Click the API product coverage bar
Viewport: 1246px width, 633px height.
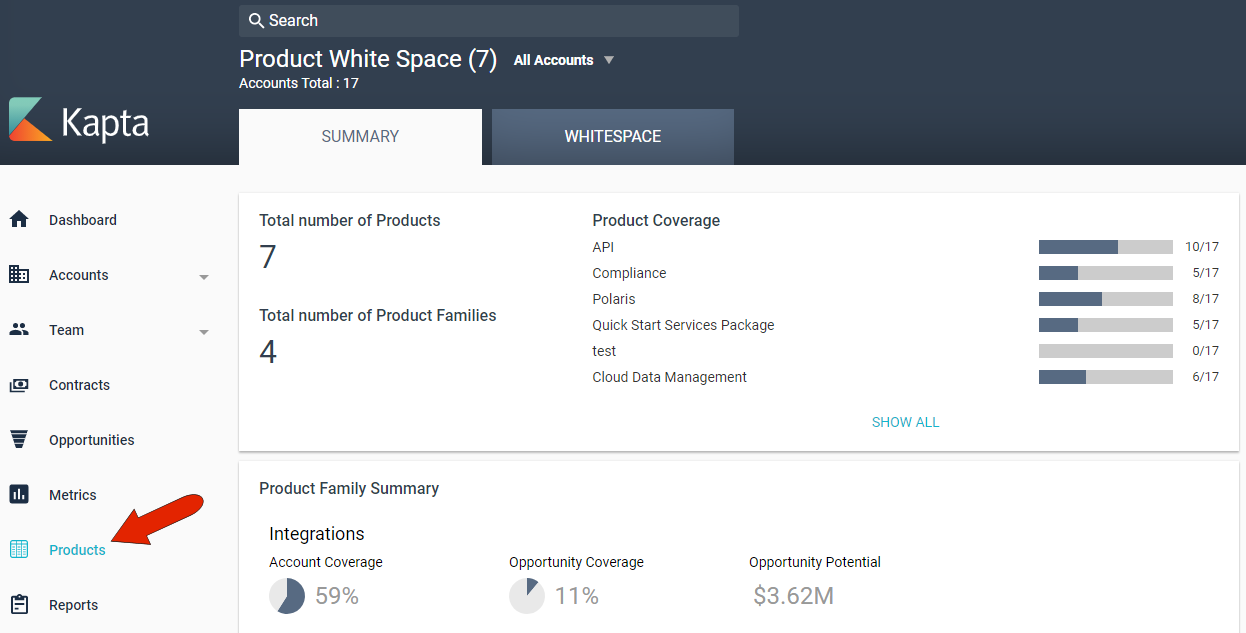click(1105, 247)
